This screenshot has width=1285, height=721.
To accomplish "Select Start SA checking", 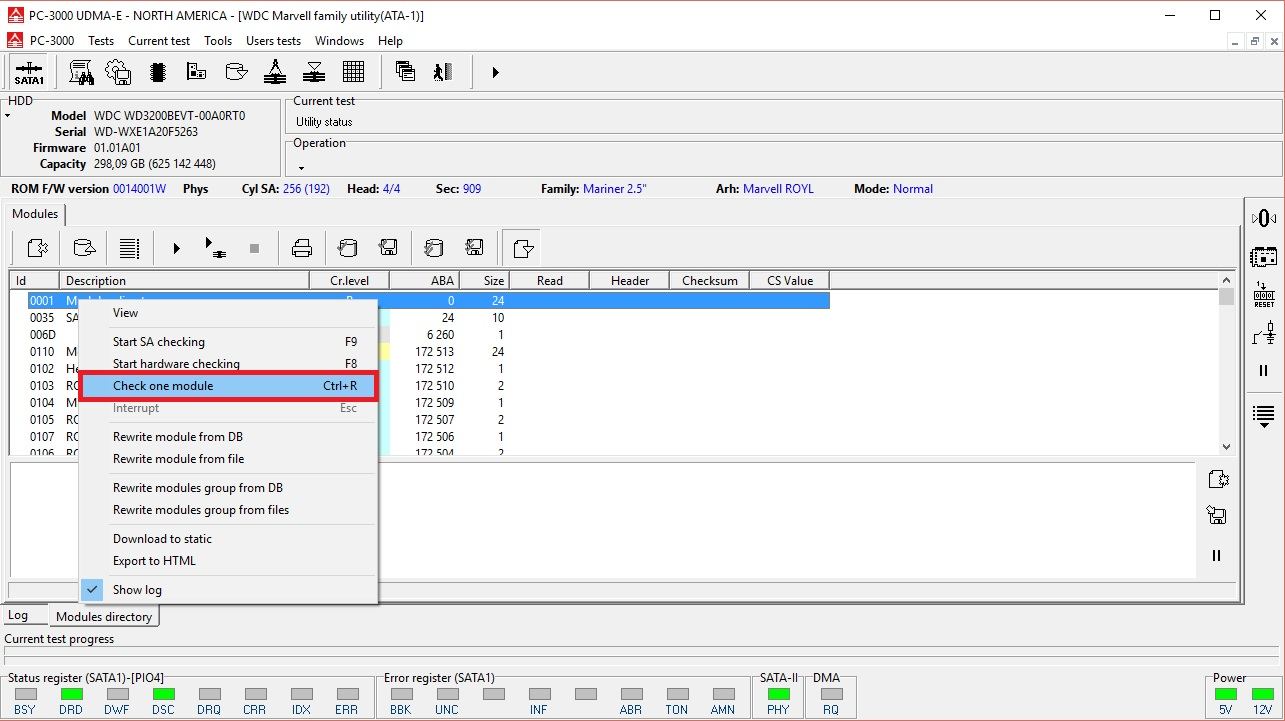I will [228, 342].
